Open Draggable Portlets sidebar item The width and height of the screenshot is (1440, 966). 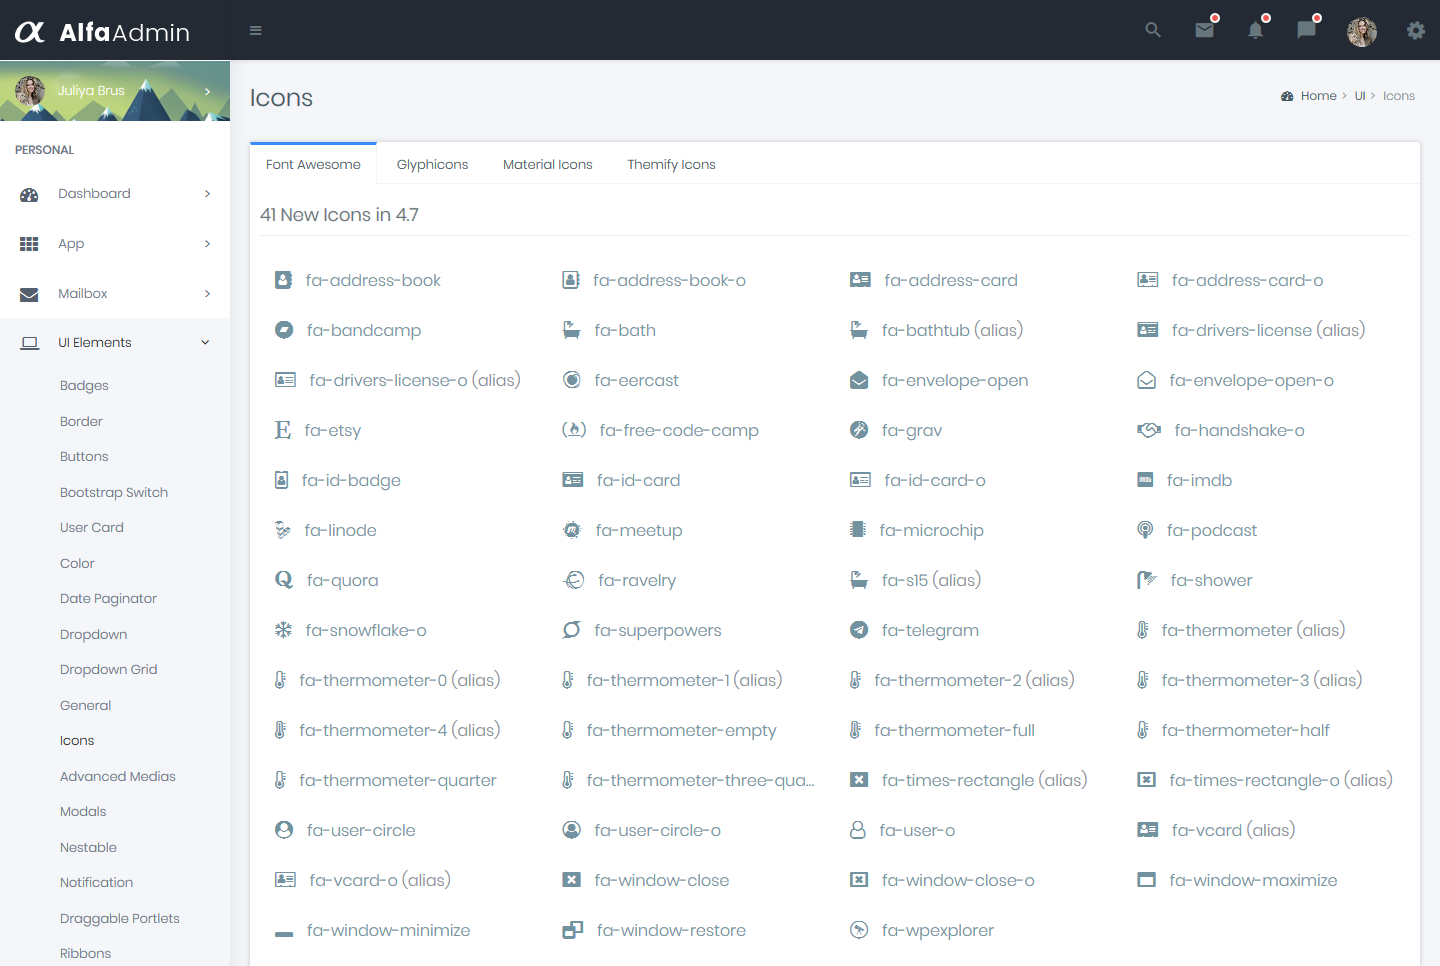120,918
